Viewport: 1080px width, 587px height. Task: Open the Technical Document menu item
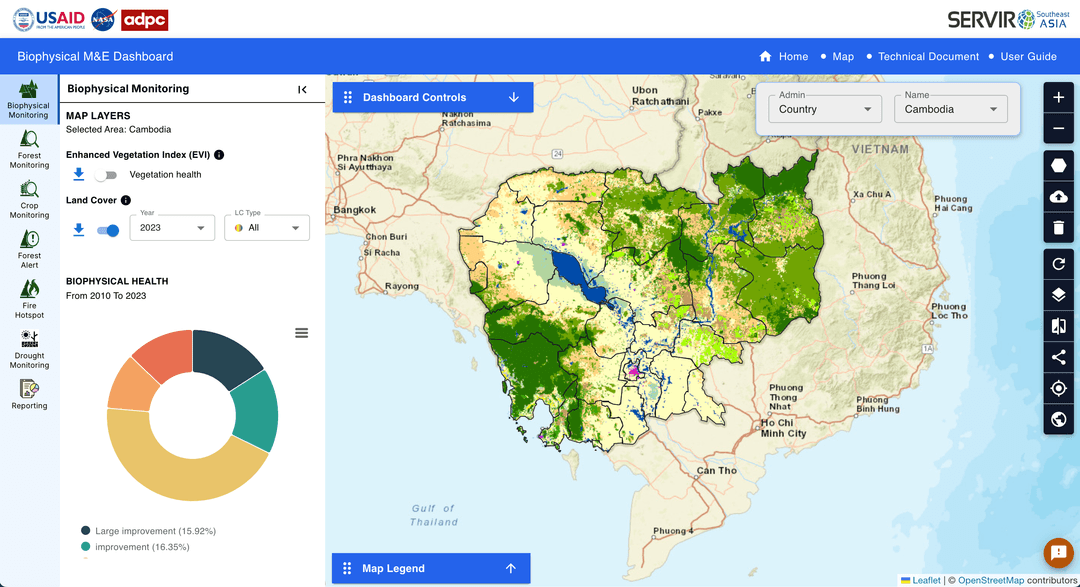point(927,57)
